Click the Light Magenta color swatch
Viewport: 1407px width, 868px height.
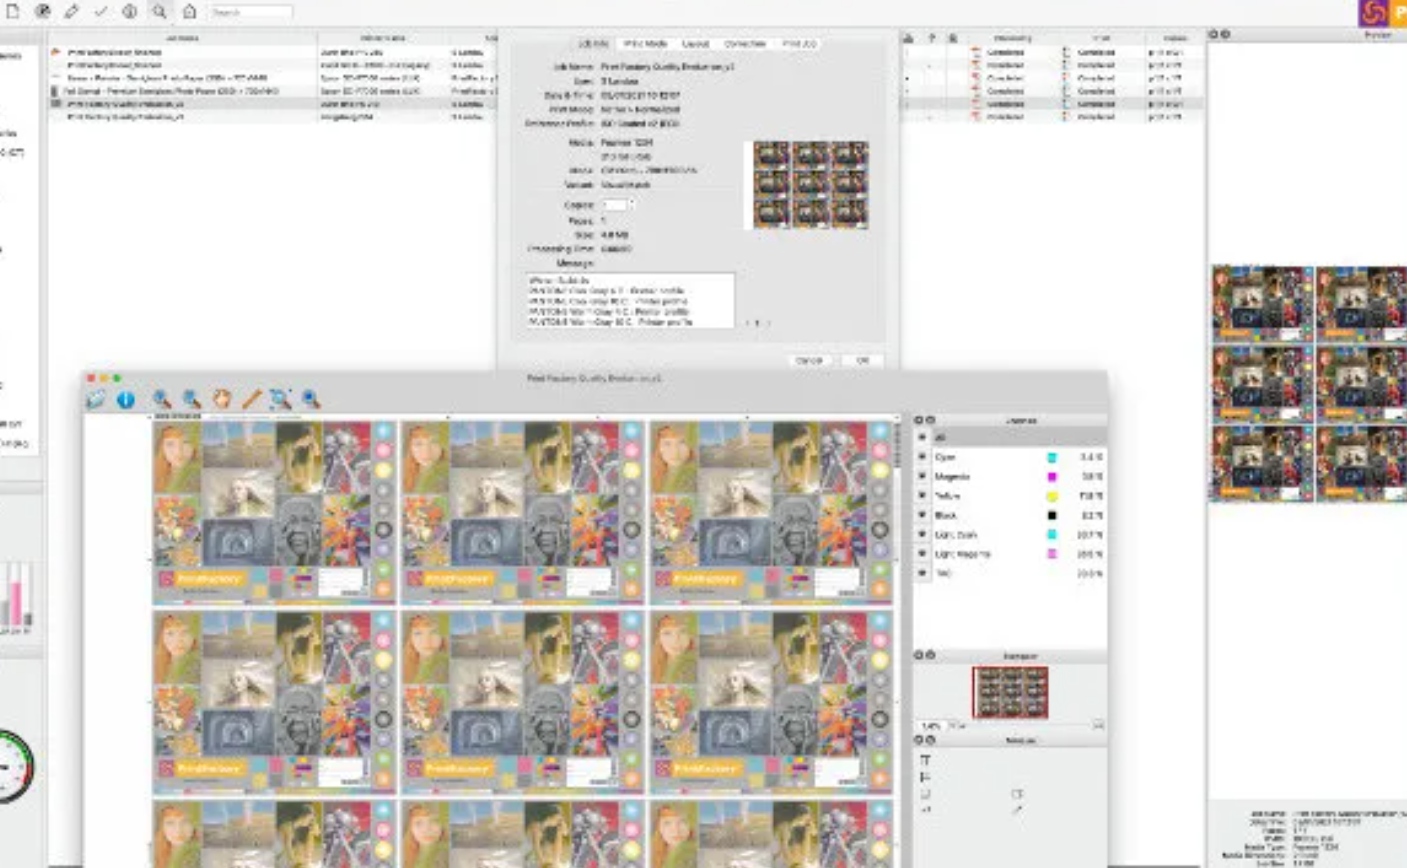pyautogui.click(x=1052, y=554)
